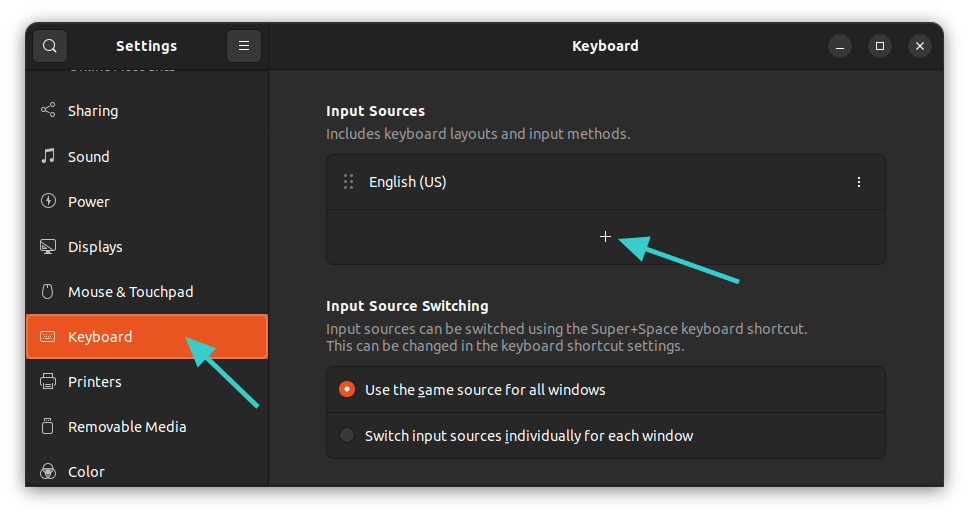The width and height of the screenshot is (969, 515).
Task: Click the Sharing icon in sidebar
Action: coord(47,111)
